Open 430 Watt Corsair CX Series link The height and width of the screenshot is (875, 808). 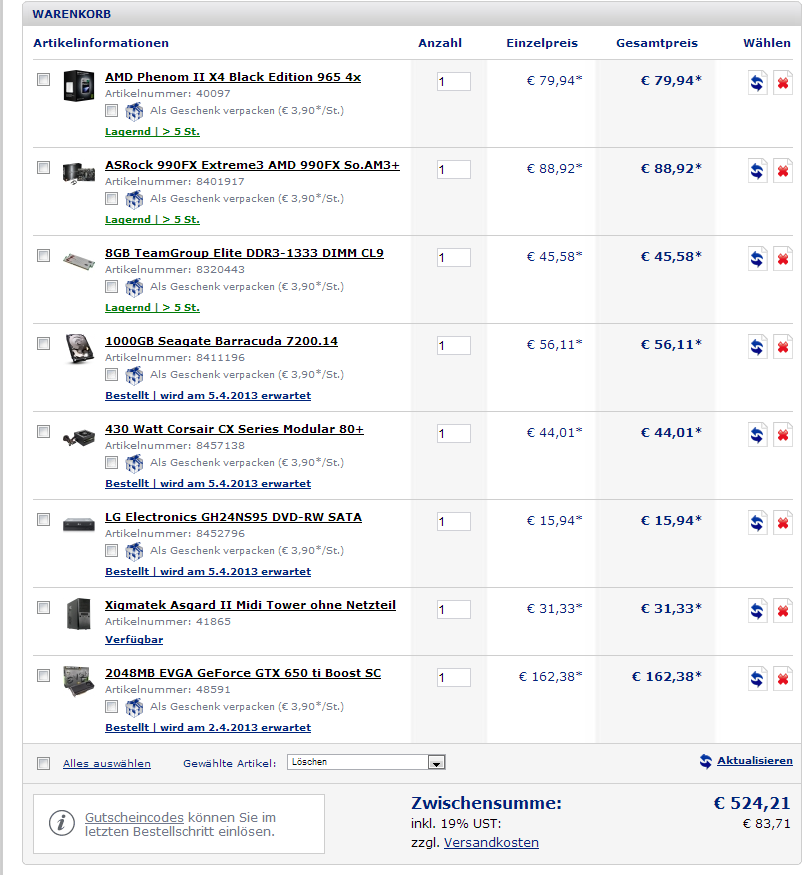tap(234, 429)
